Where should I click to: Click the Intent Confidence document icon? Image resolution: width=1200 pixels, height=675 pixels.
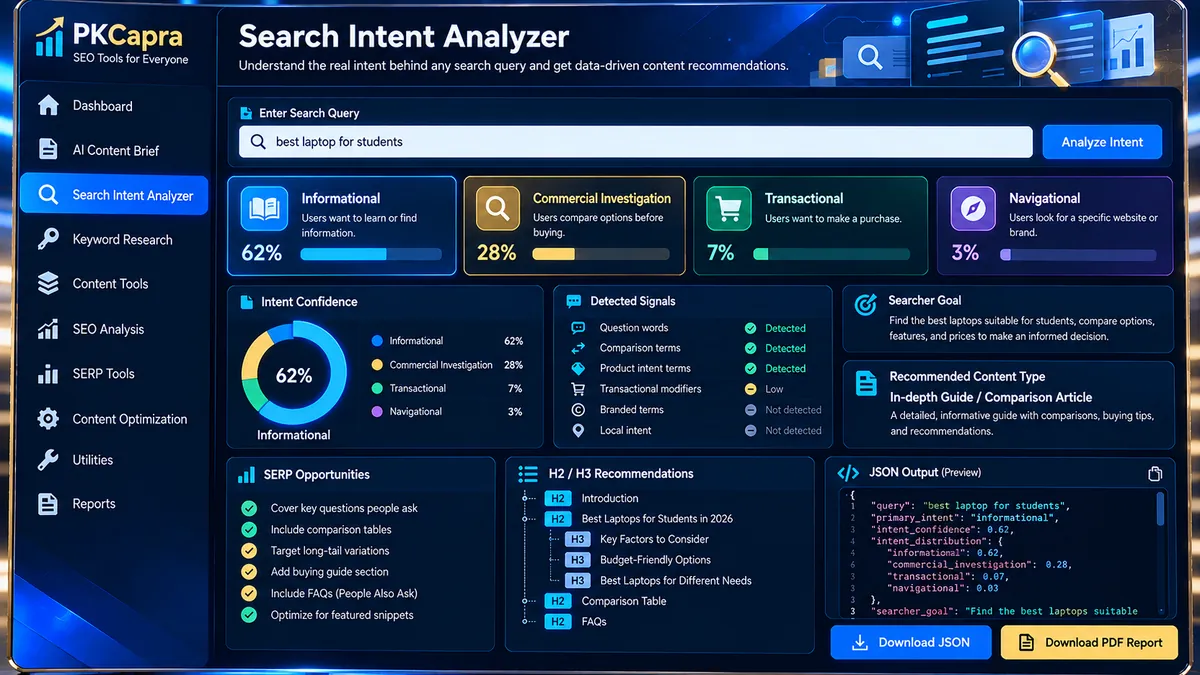tap(245, 301)
